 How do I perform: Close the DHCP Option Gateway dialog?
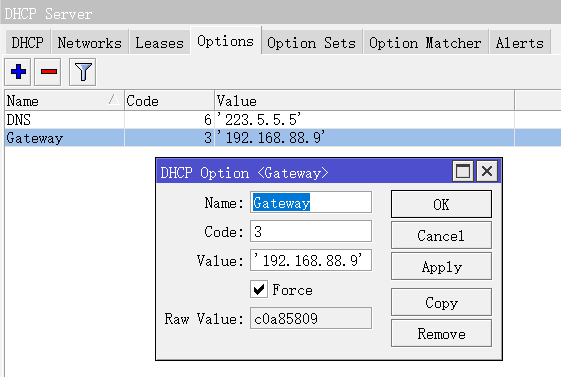click(x=487, y=171)
